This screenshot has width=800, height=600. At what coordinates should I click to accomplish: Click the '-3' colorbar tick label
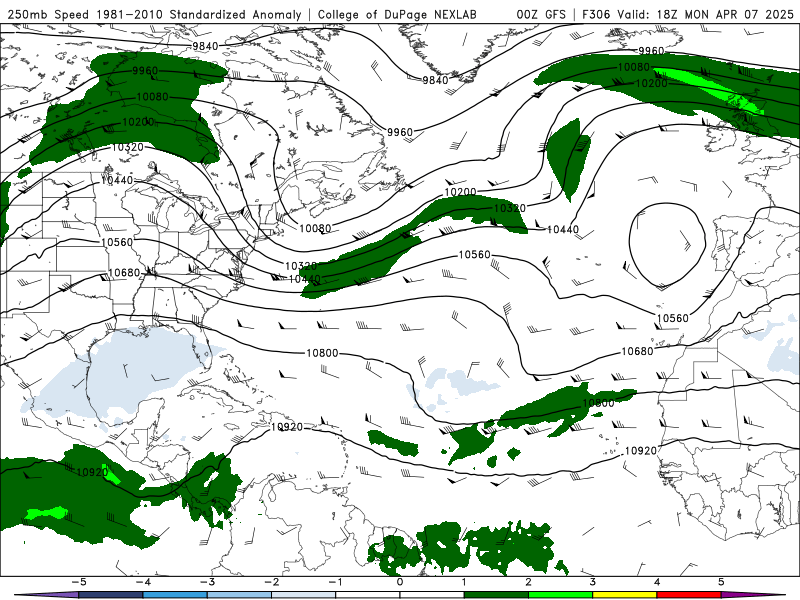coord(207,582)
